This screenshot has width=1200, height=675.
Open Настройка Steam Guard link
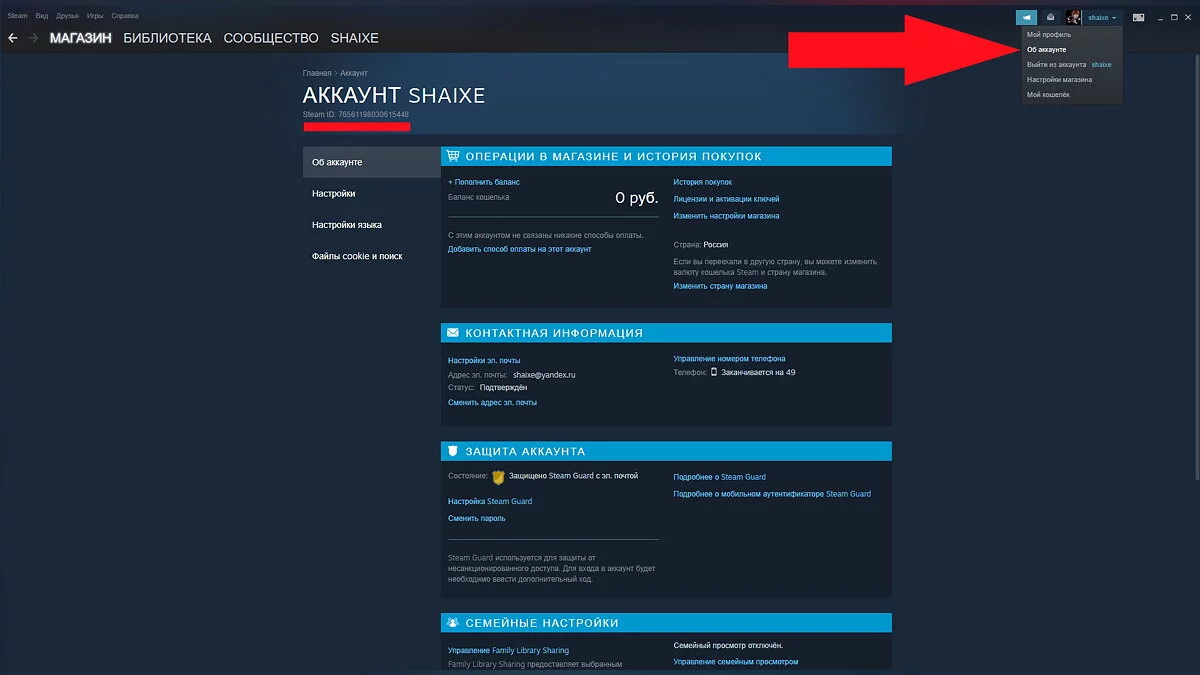pos(490,501)
